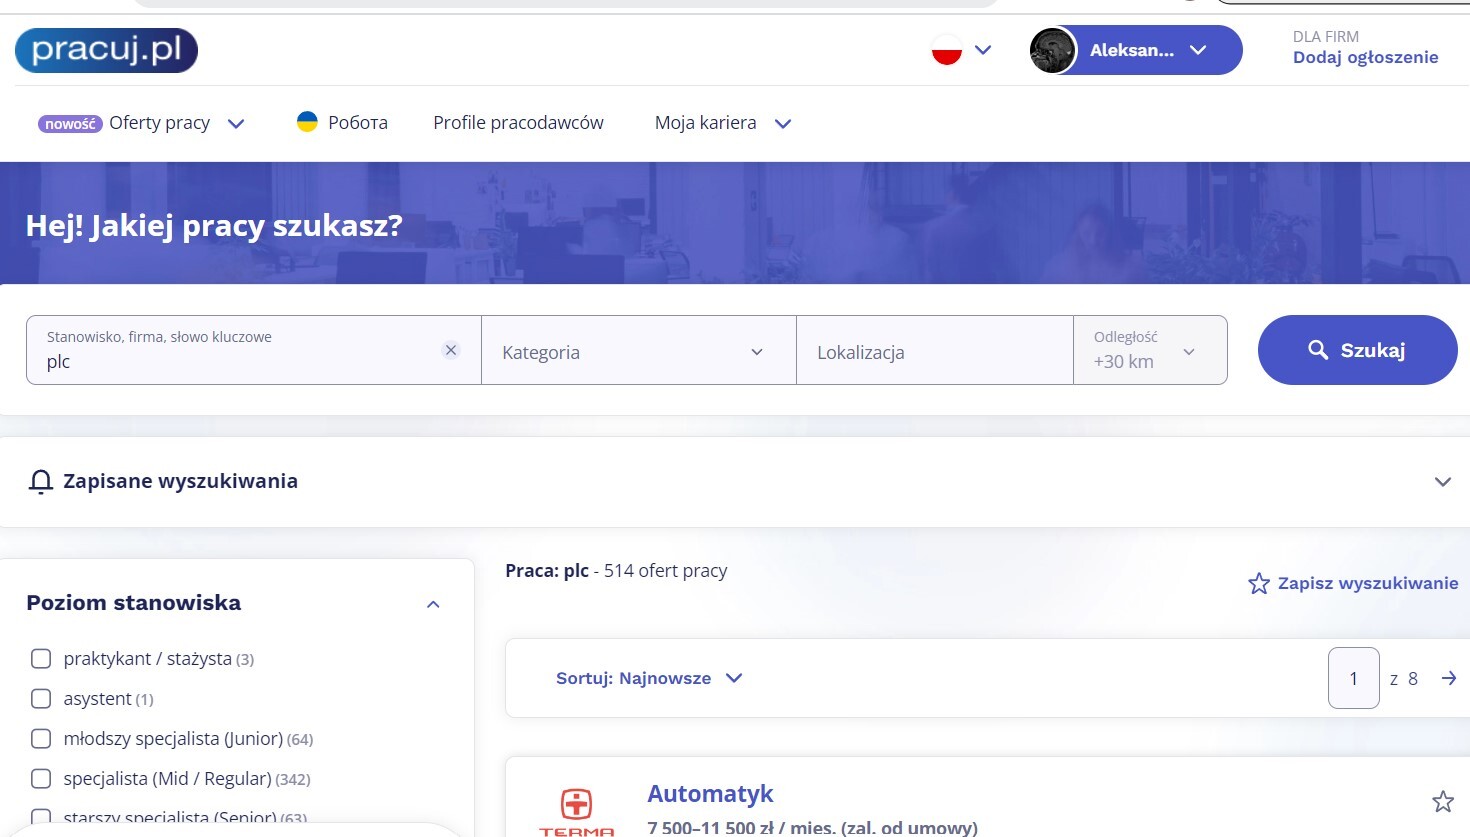Open the Робота menu item
1470x837 pixels.
click(x=357, y=123)
